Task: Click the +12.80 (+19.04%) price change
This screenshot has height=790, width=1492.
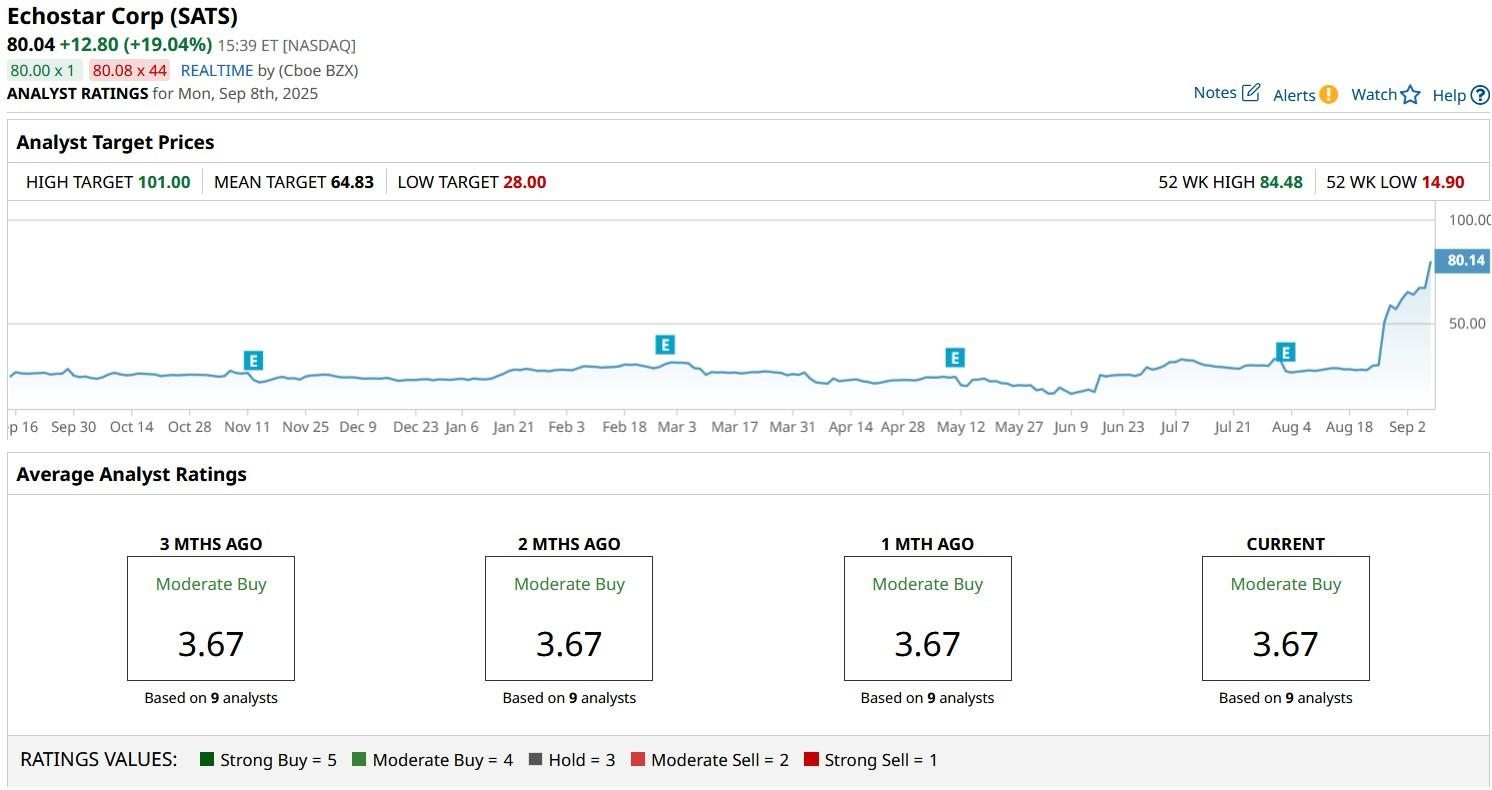Action: 136,45
